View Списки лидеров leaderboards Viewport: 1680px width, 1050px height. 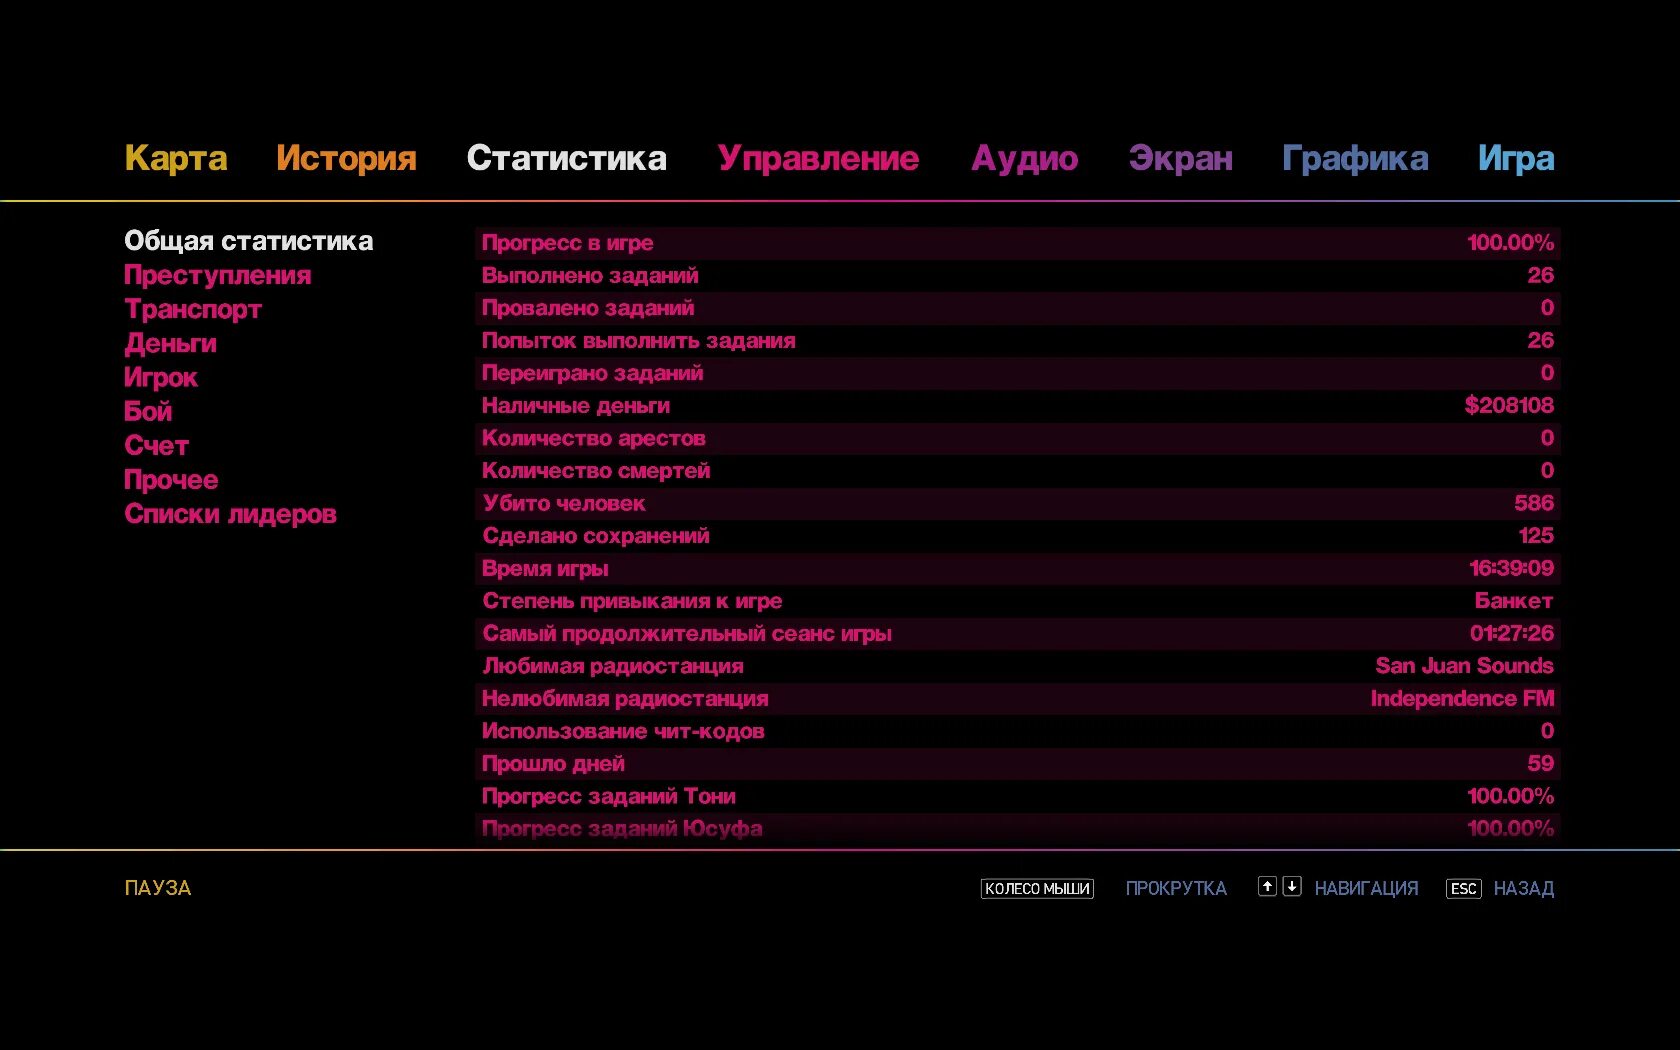click(x=230, y=514)
